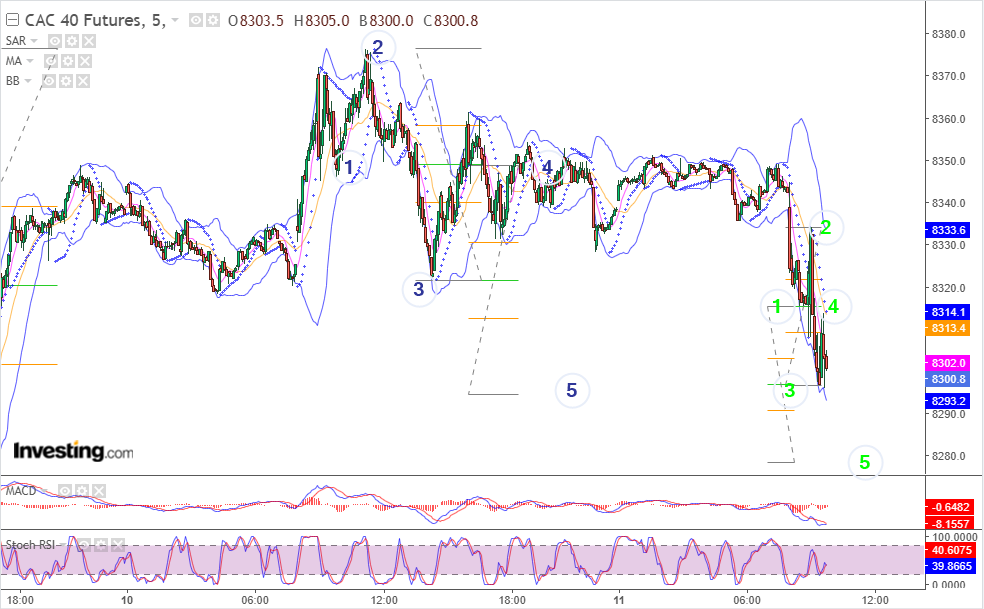Open the MACD indicator settings gear

[82, 491]
